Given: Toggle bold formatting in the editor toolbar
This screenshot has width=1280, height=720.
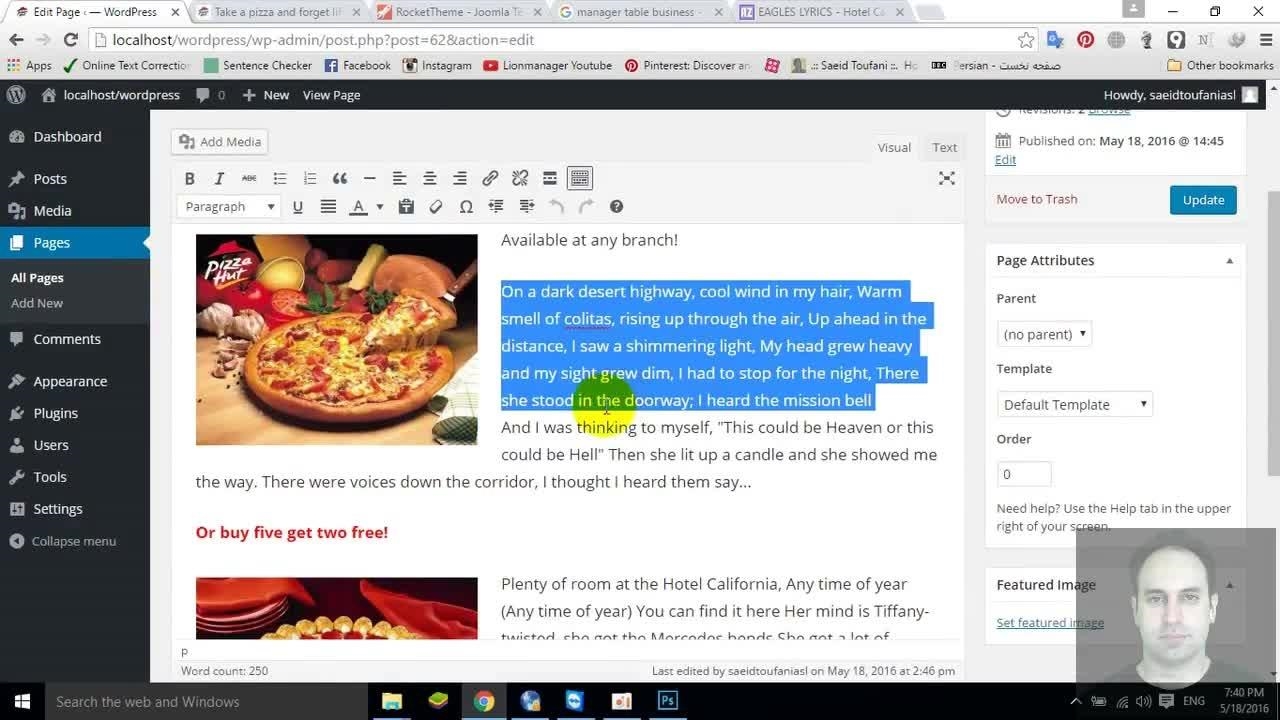Looking at the screenshot, I should click(x=189, y=178).
